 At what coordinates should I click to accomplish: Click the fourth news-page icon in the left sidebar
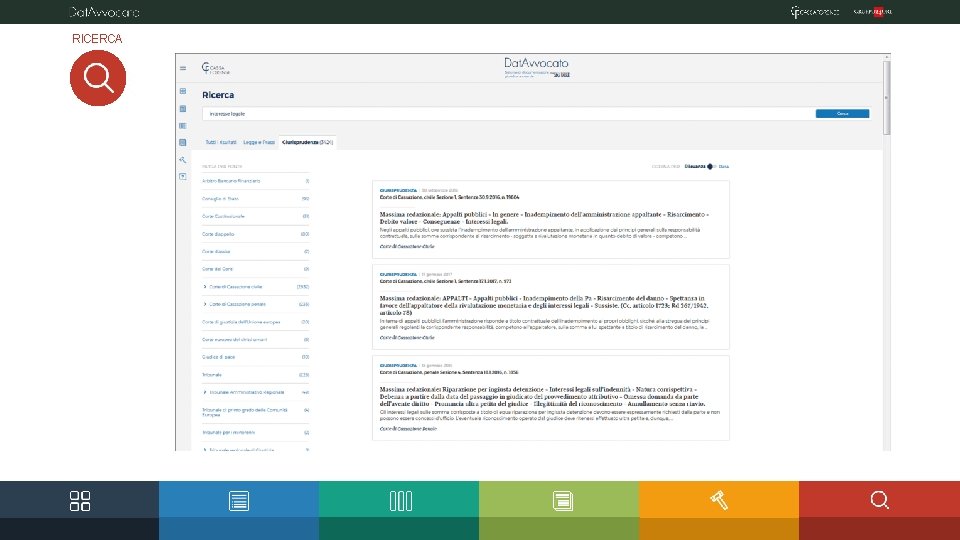pyautogui.click(x=182, y=142)
